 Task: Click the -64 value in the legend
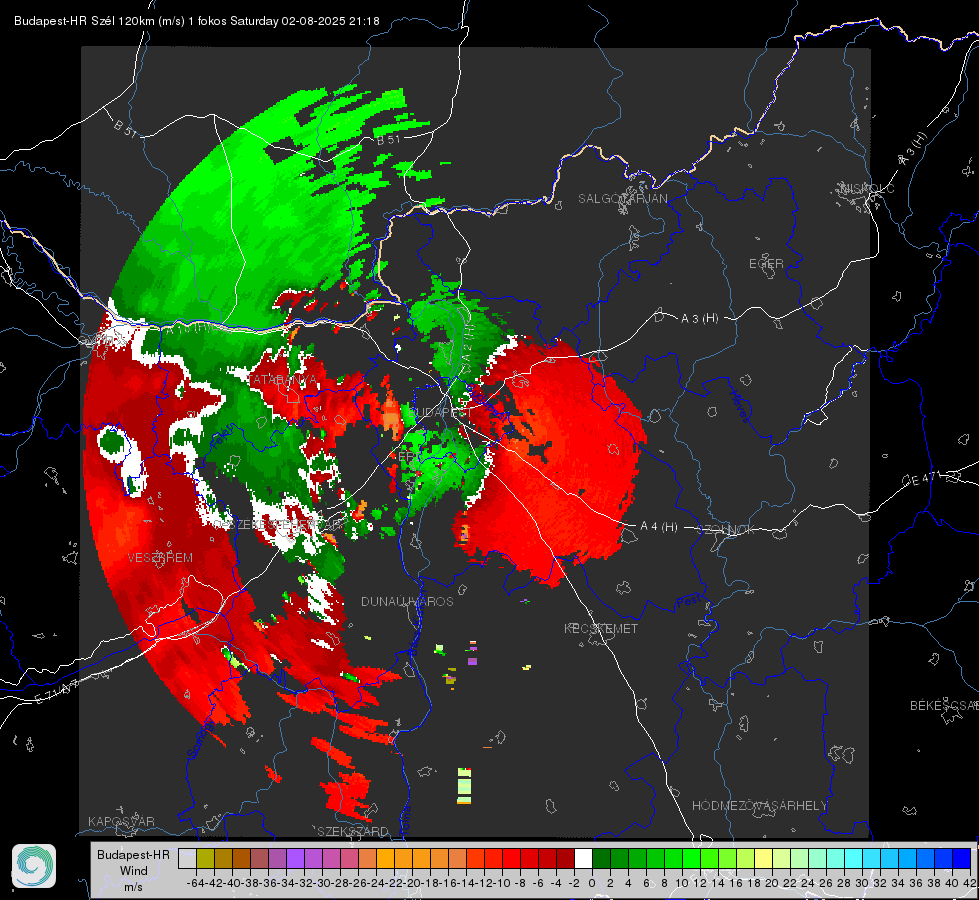click(195, 883)
